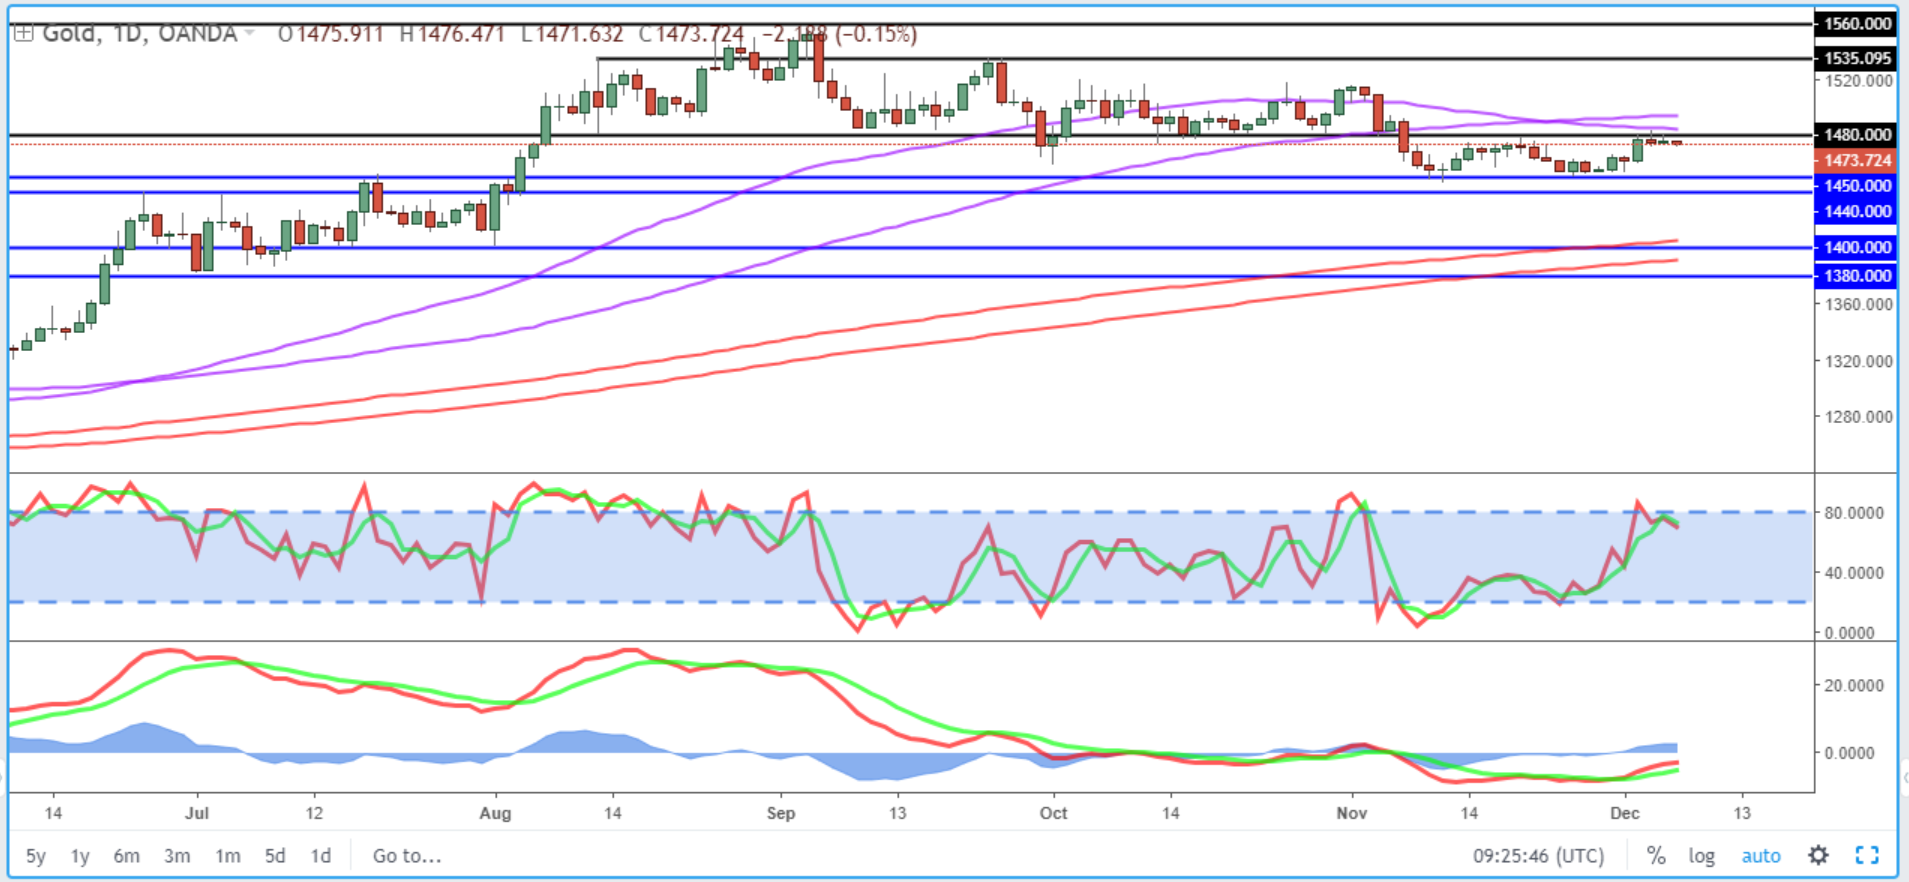The width and height of the screenshot is (1909, 882).
Task: Select the 6m time range
Action: point(126,856)
